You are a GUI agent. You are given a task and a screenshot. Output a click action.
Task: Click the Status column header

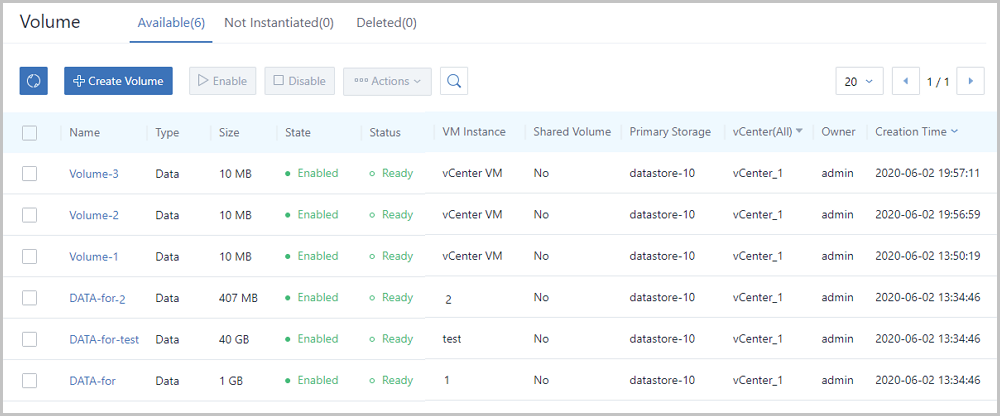(x=385, y=133)
